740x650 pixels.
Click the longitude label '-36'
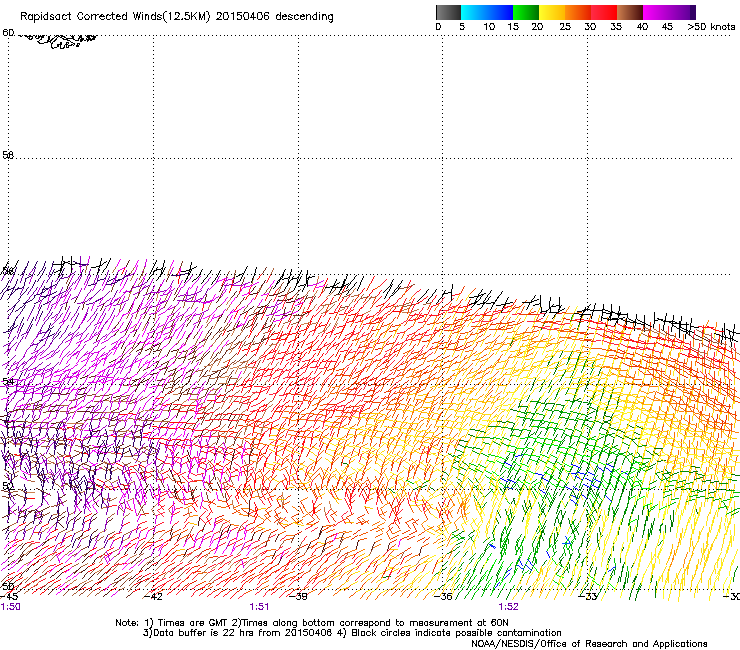[x=443, y=596]
